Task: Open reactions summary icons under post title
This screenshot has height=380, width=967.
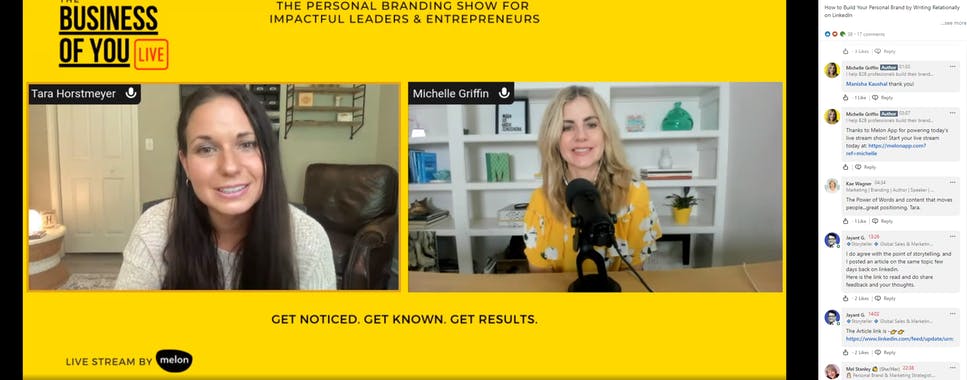Action: click(x=835, y=34)
